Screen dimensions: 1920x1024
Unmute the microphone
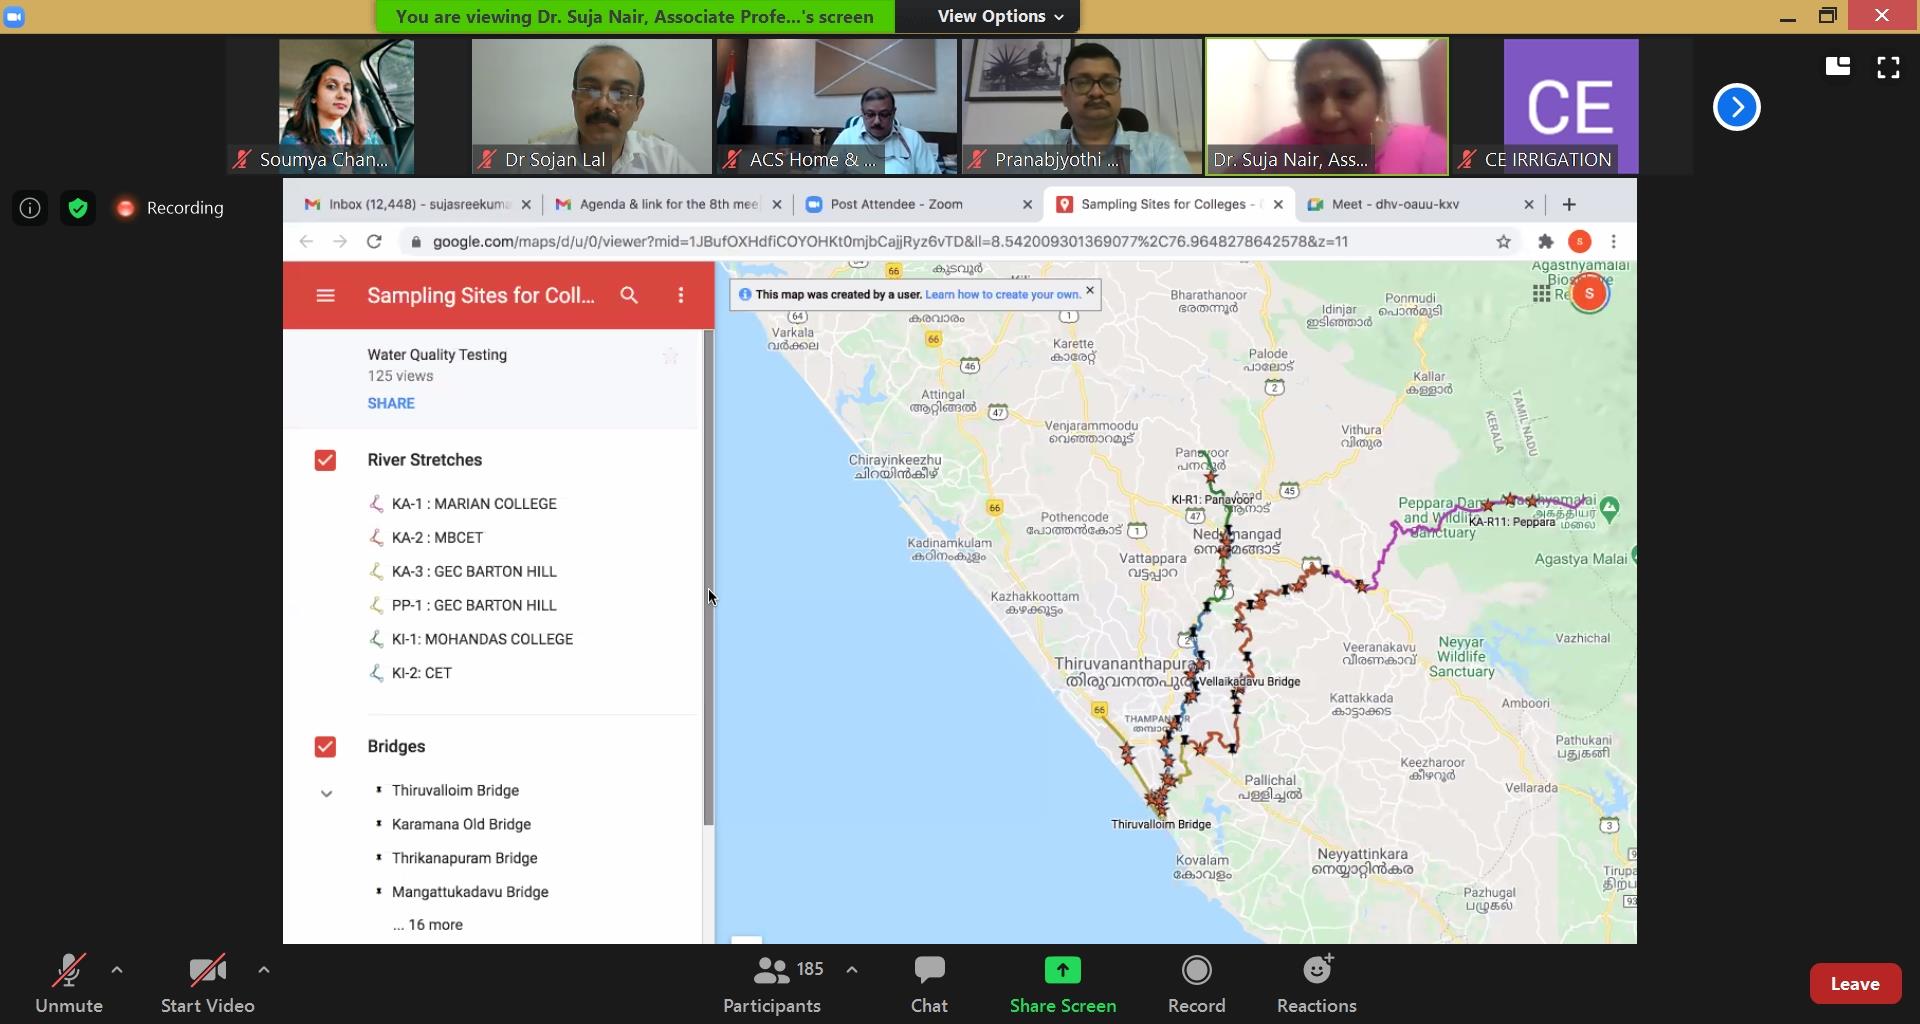tap(68, 984)
